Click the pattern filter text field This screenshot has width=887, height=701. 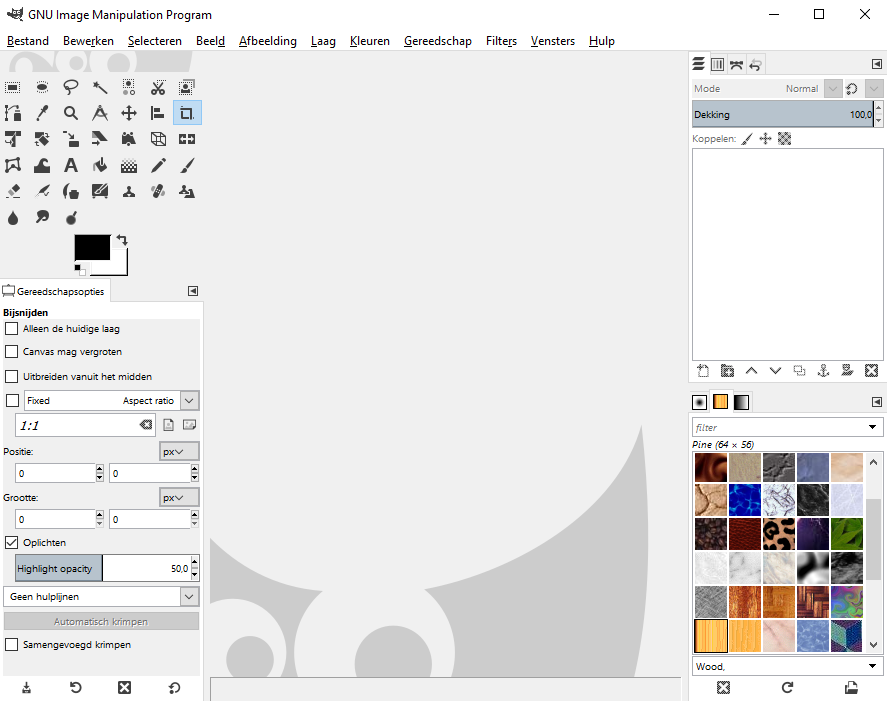point(778,427)
